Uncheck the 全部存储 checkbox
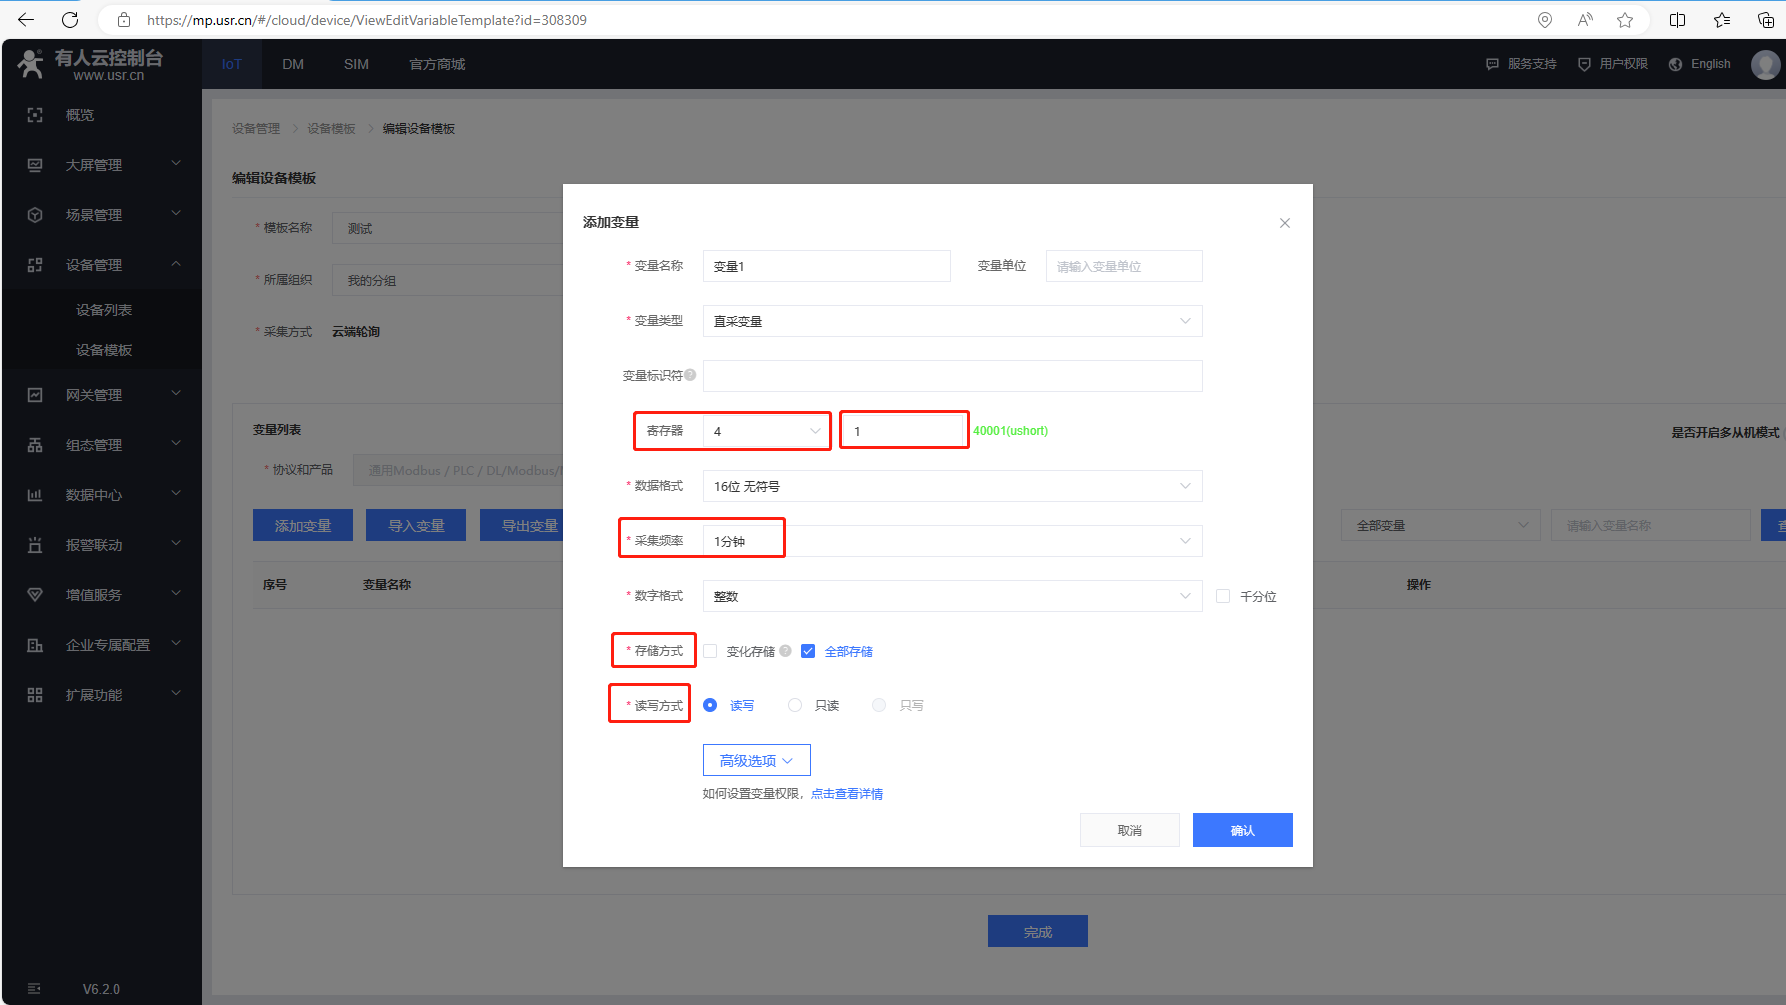The width and height of the screenshot is (1786, 1005). [808, 651]
